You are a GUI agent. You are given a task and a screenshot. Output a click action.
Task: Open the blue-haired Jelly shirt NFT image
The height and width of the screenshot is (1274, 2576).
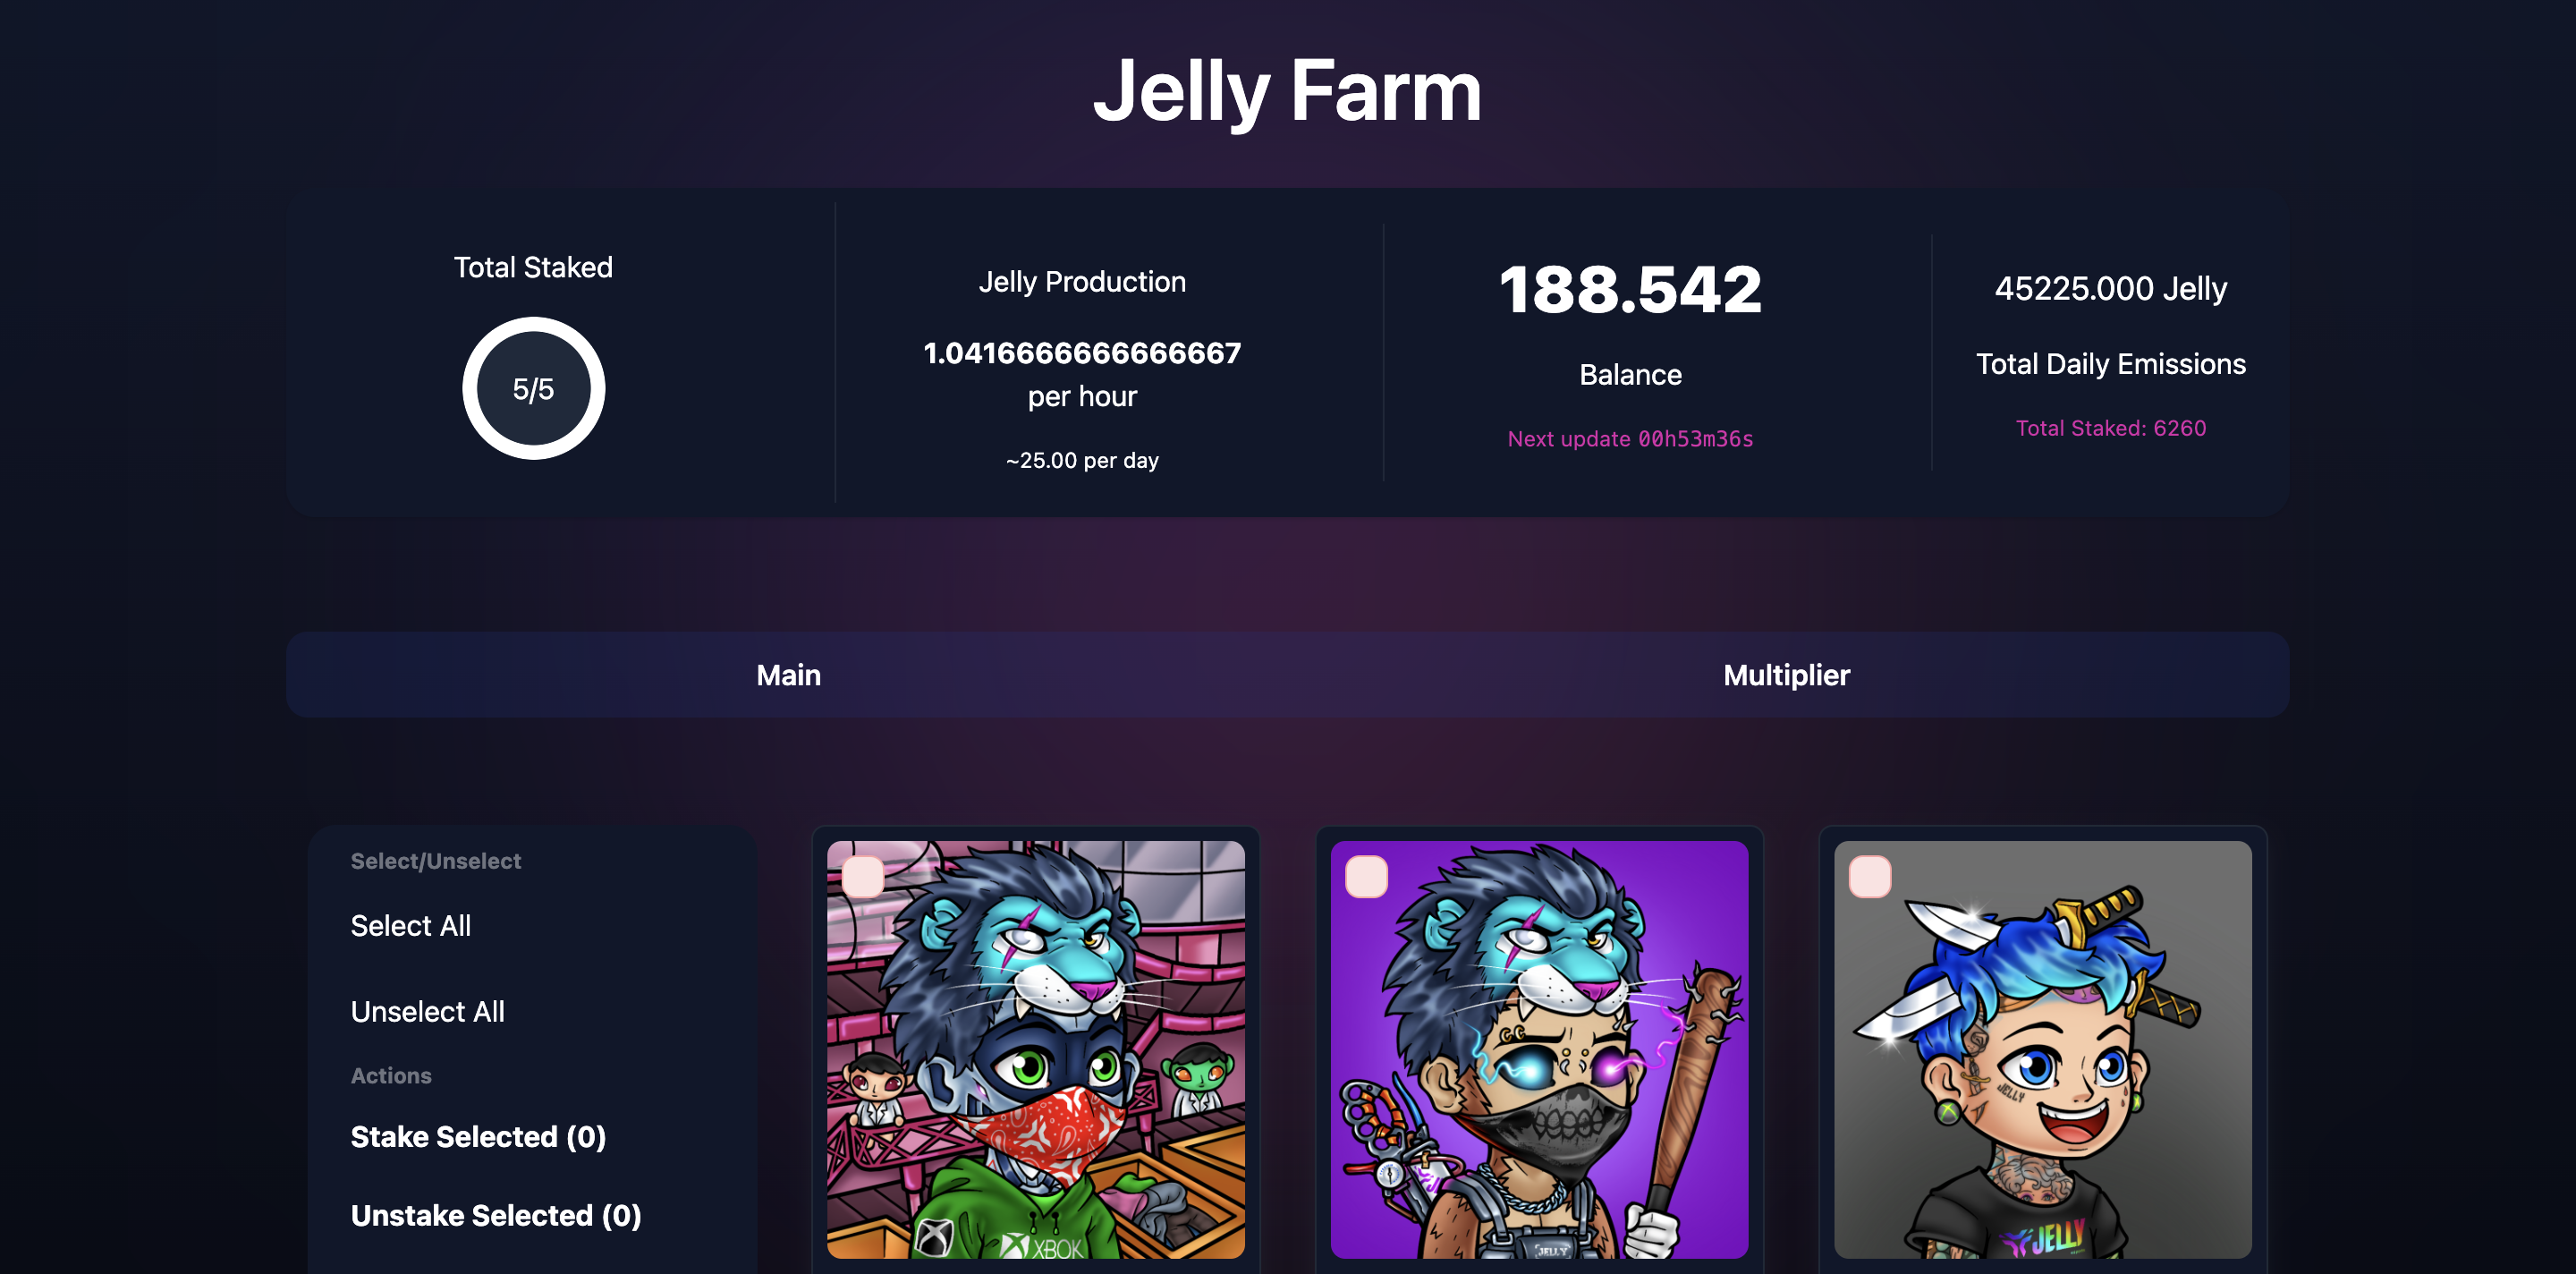click(2042, 1050)
